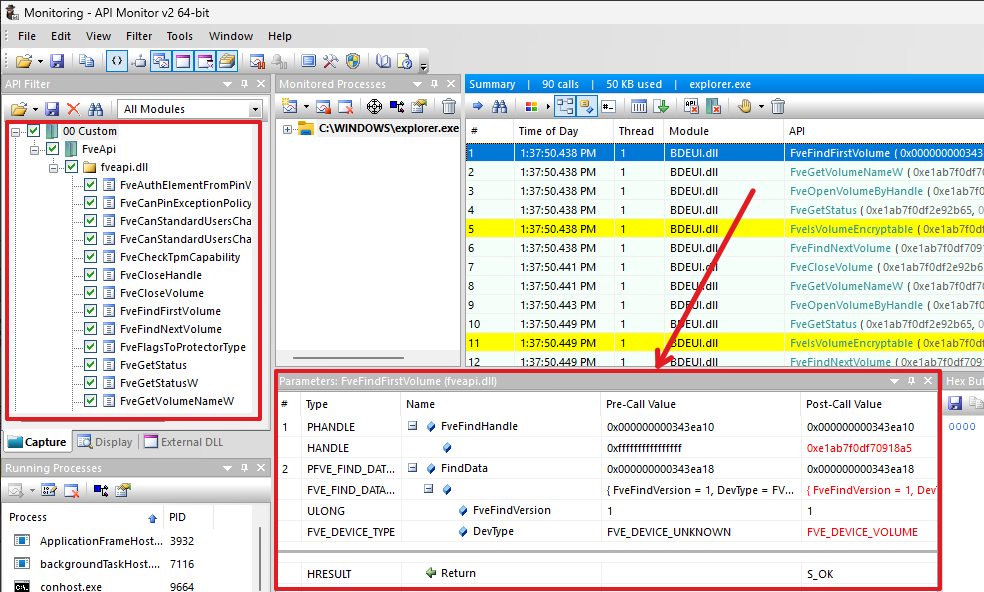Expand the C:\WINDOWS\explorer.exe process node

289,128
